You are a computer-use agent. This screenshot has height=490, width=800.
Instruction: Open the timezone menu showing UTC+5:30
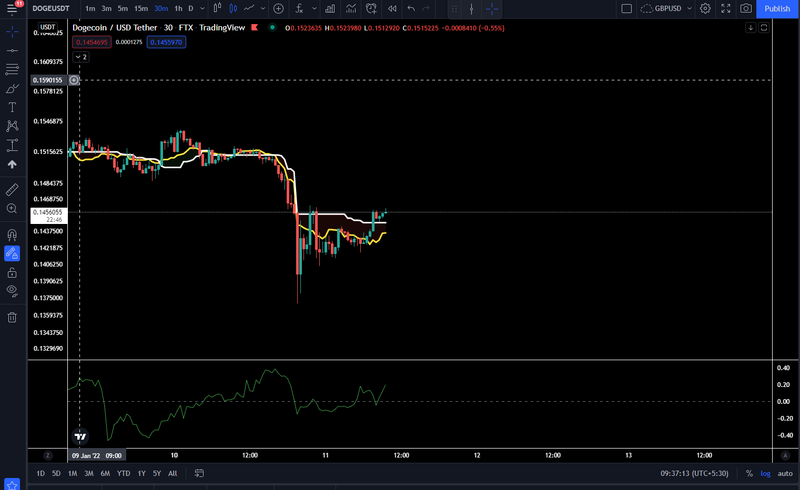coord(694,473)
